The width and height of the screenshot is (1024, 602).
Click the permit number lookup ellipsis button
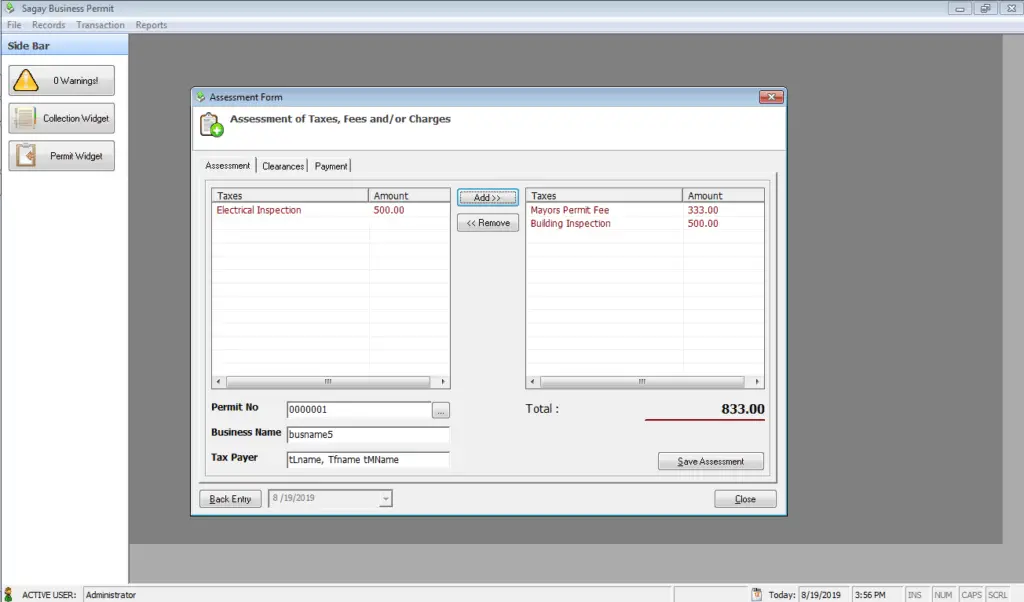(443, 410)
